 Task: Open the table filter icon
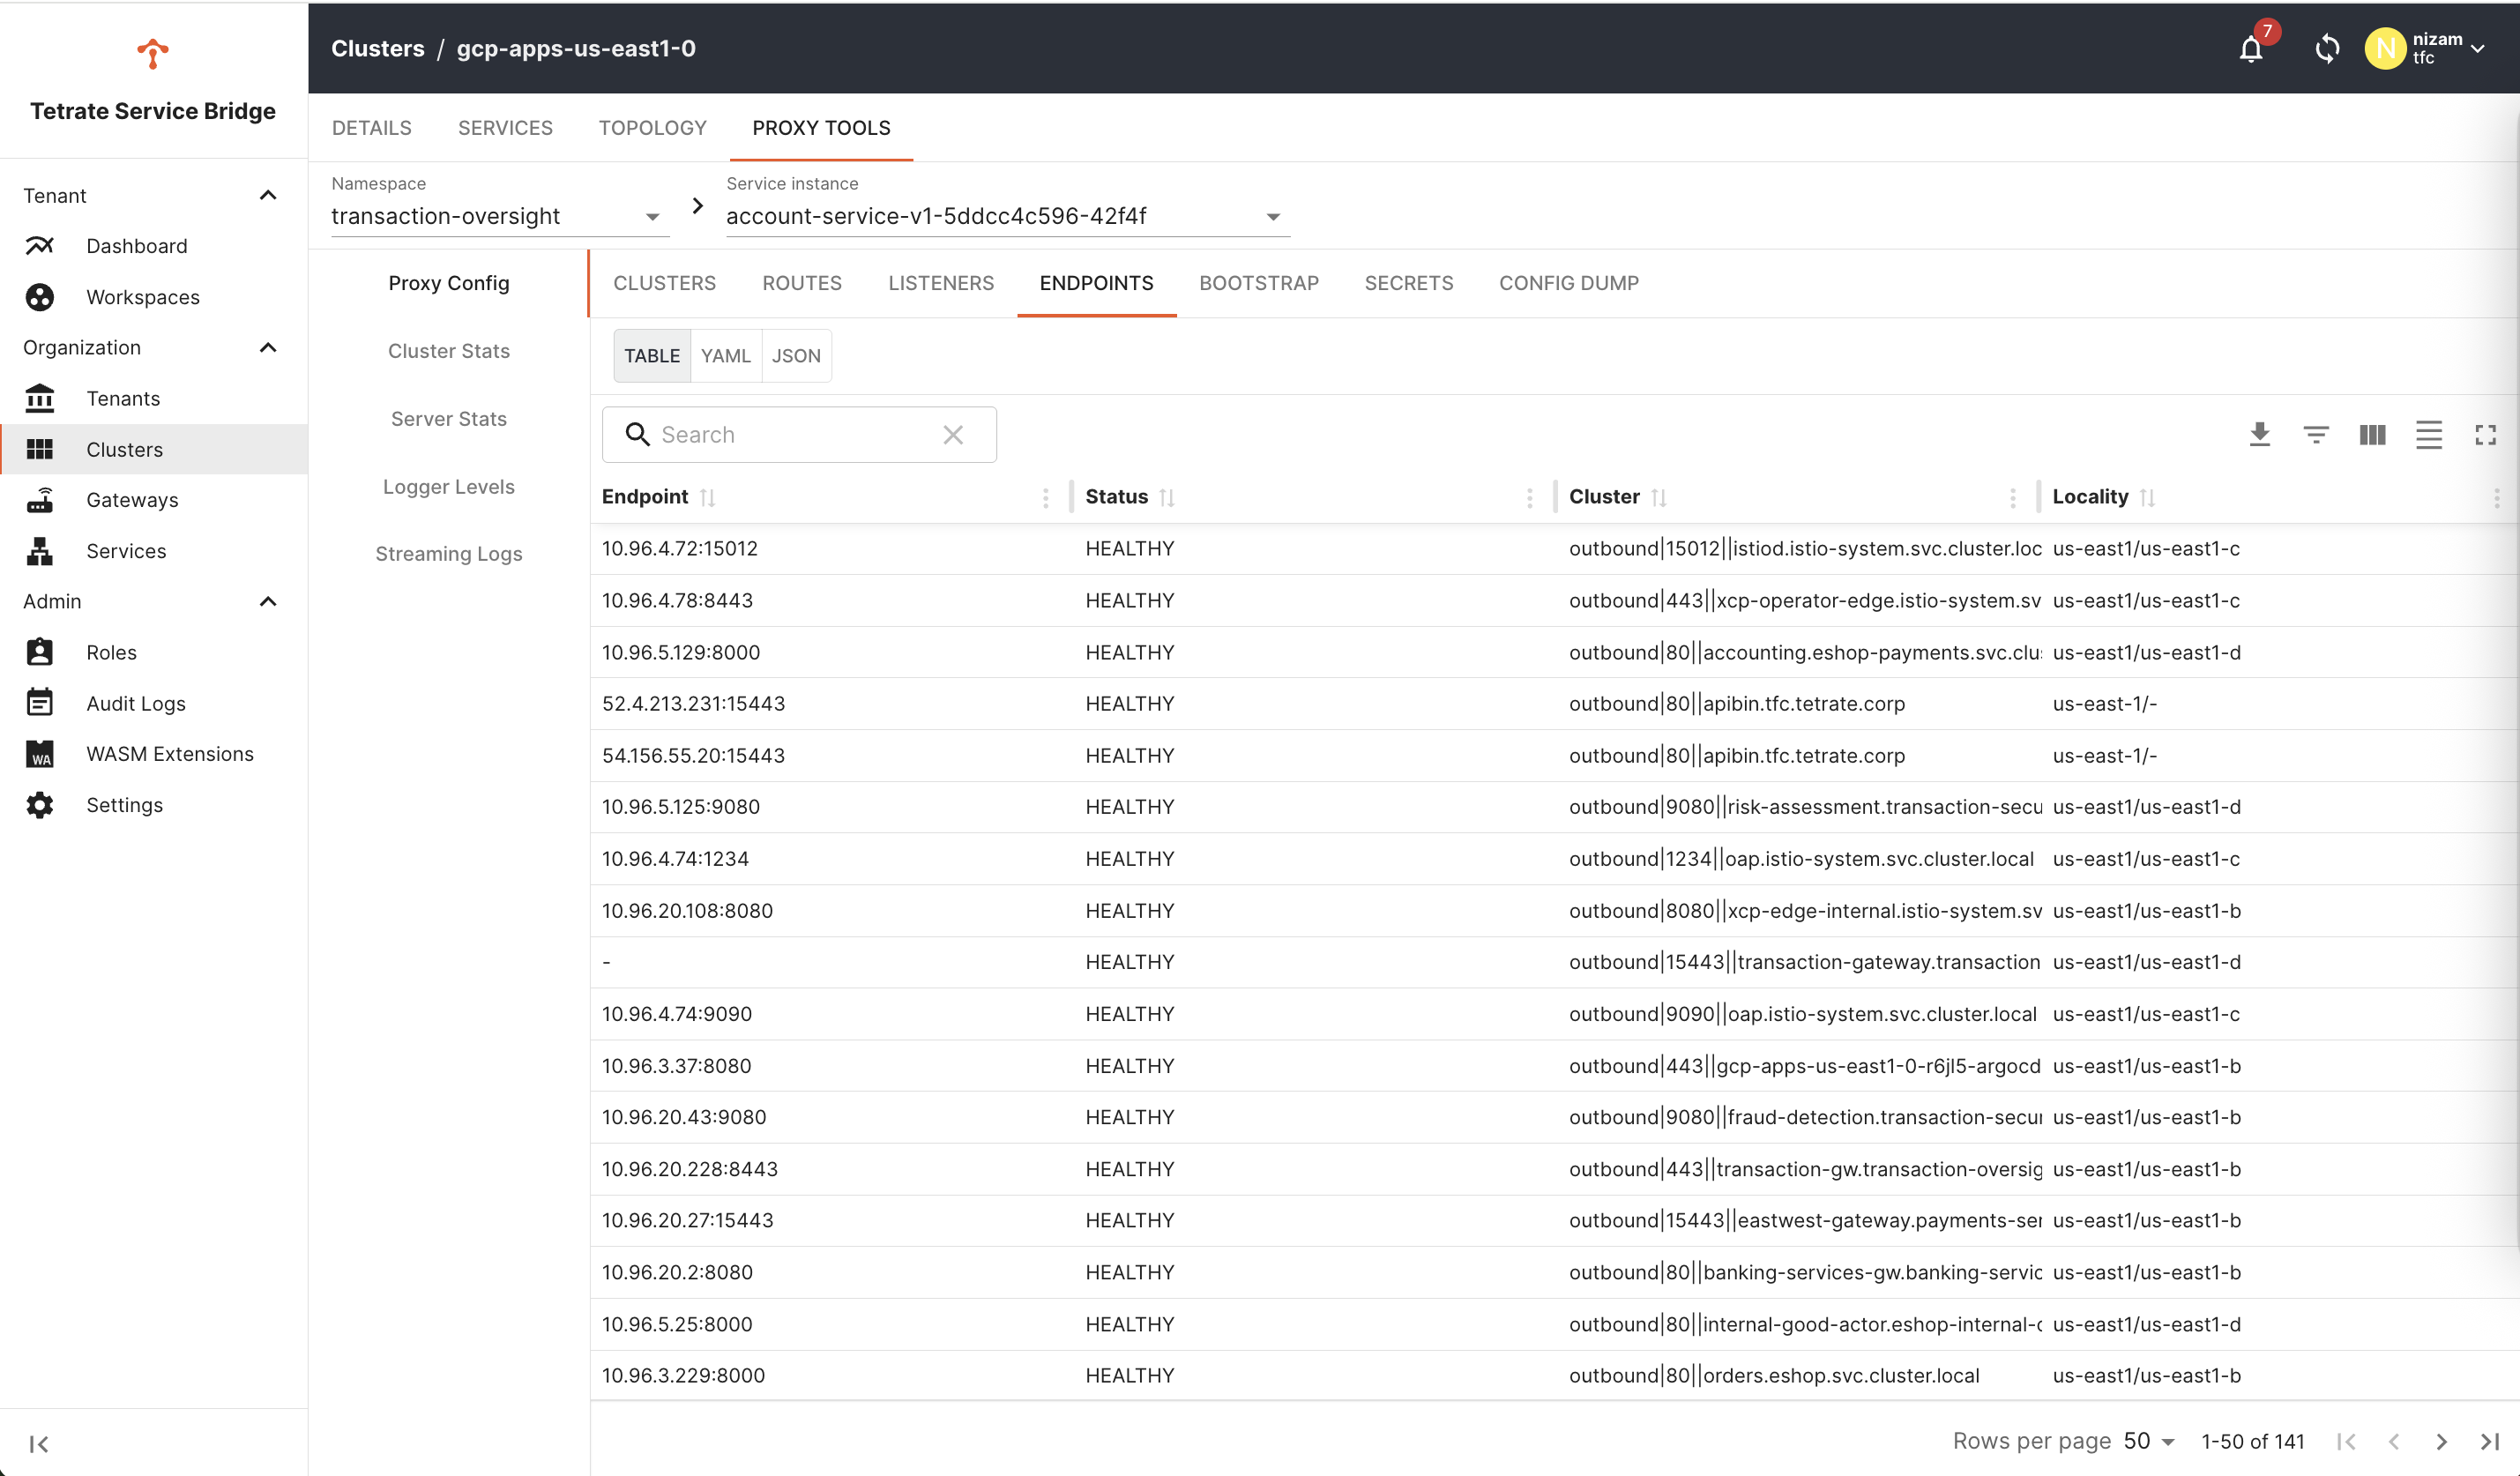(x=2316, y=435)
